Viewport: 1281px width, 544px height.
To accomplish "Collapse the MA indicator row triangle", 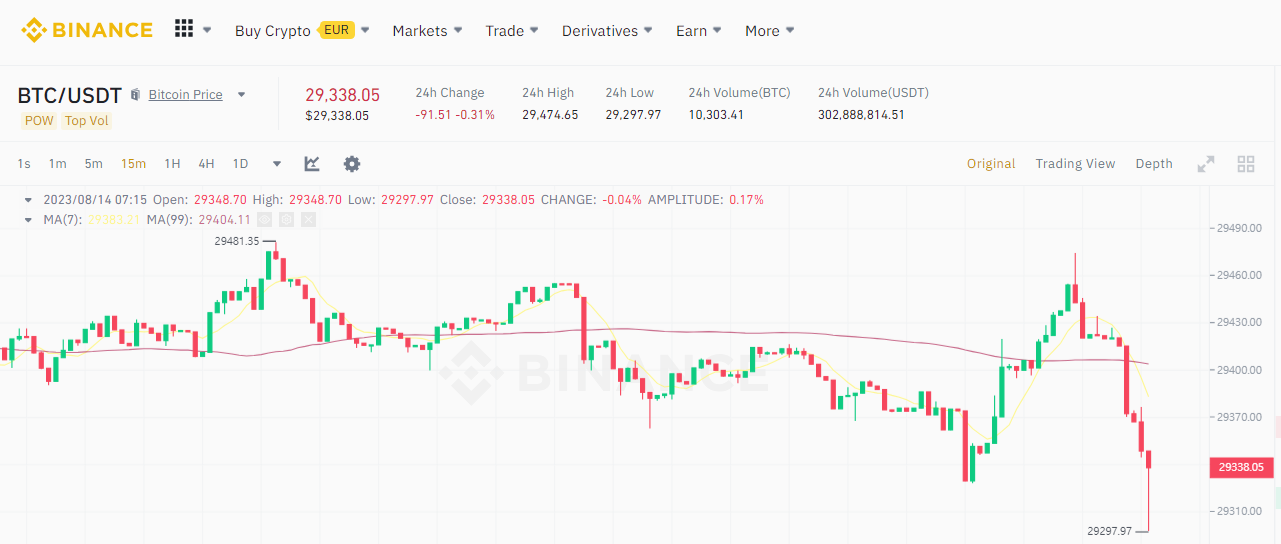I will (x=28, y=220).
